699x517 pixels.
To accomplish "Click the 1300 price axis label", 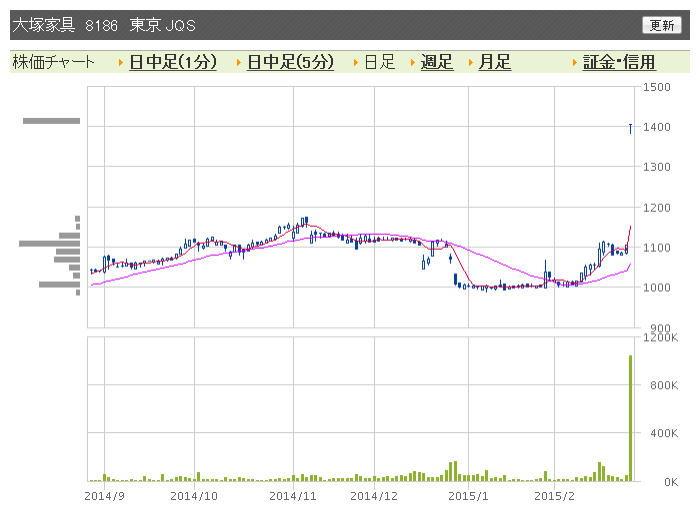I will pos(657,167).
